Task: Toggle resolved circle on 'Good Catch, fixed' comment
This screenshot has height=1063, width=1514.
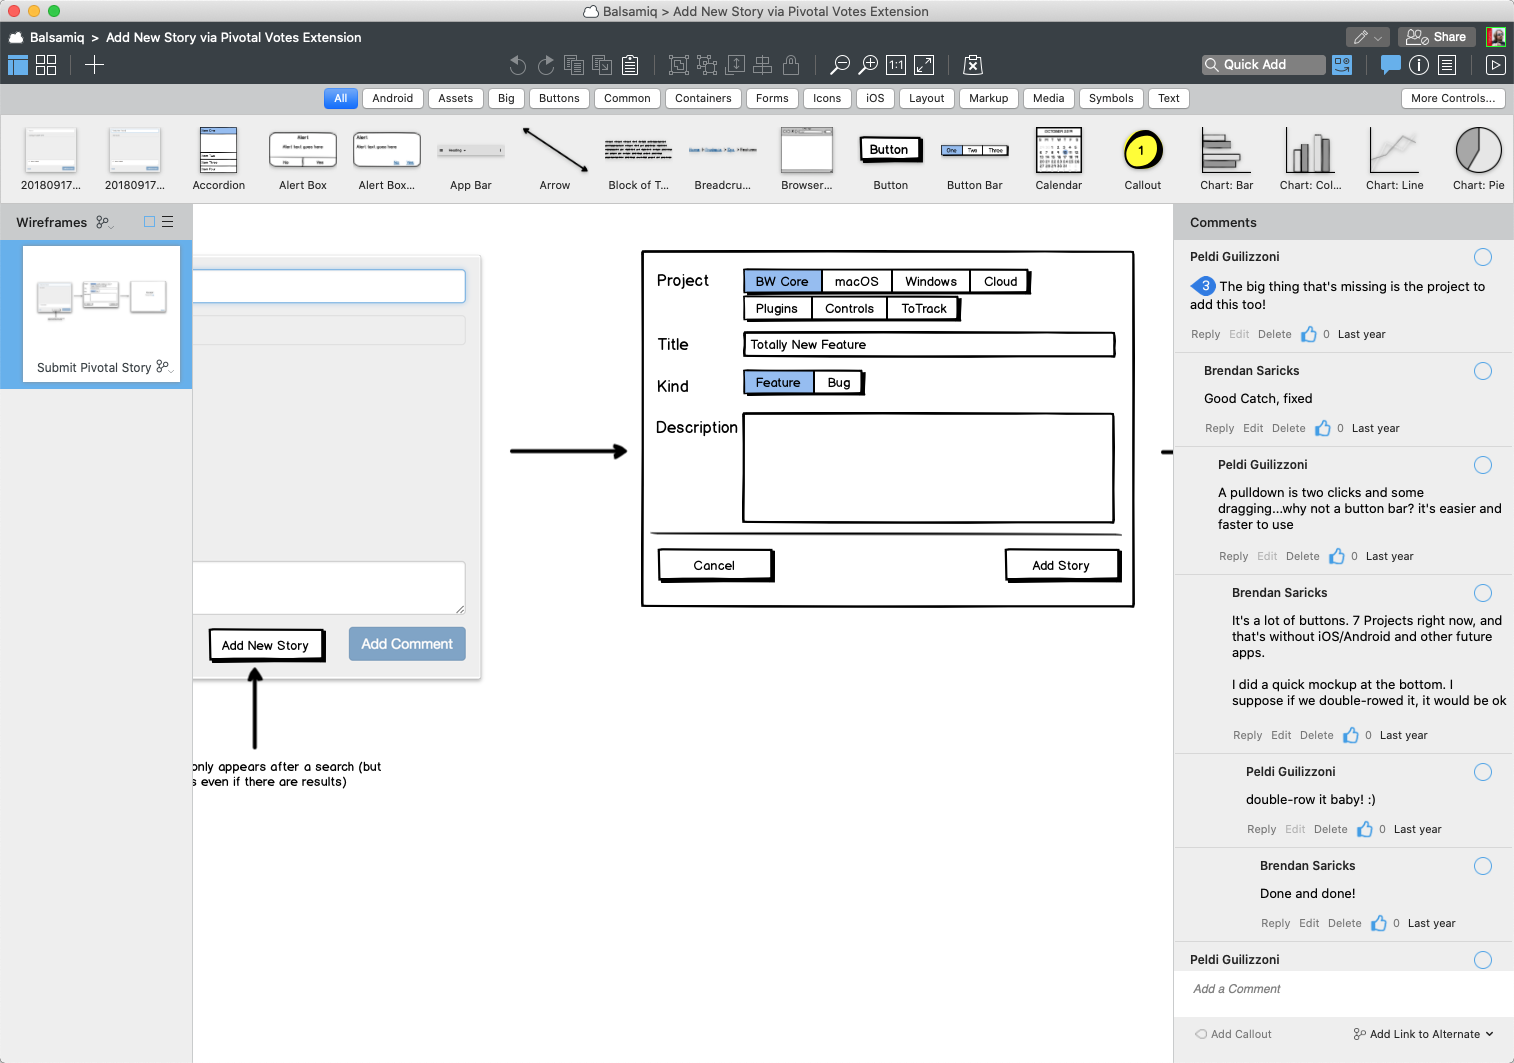Action: 1482,371
